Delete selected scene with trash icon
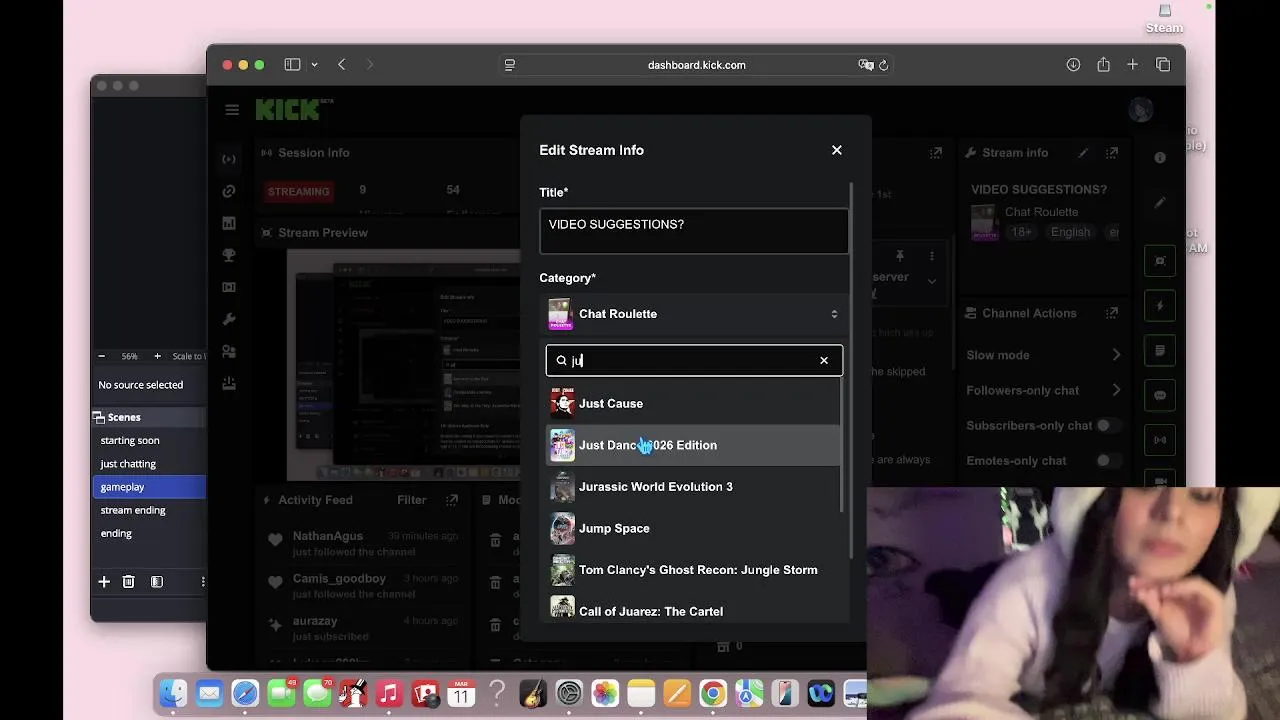The image size is (1280, 720). 129,581
